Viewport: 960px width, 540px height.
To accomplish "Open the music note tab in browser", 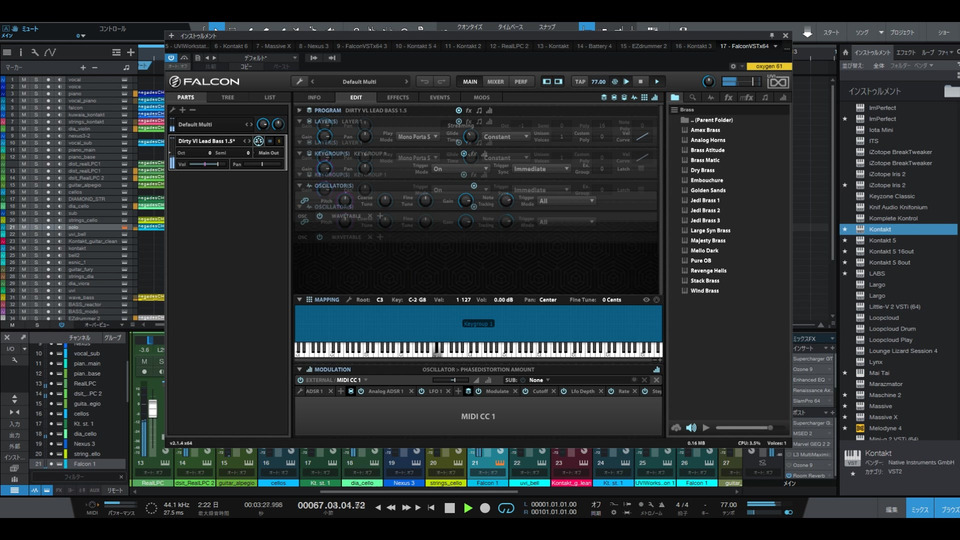I will 765,97.
